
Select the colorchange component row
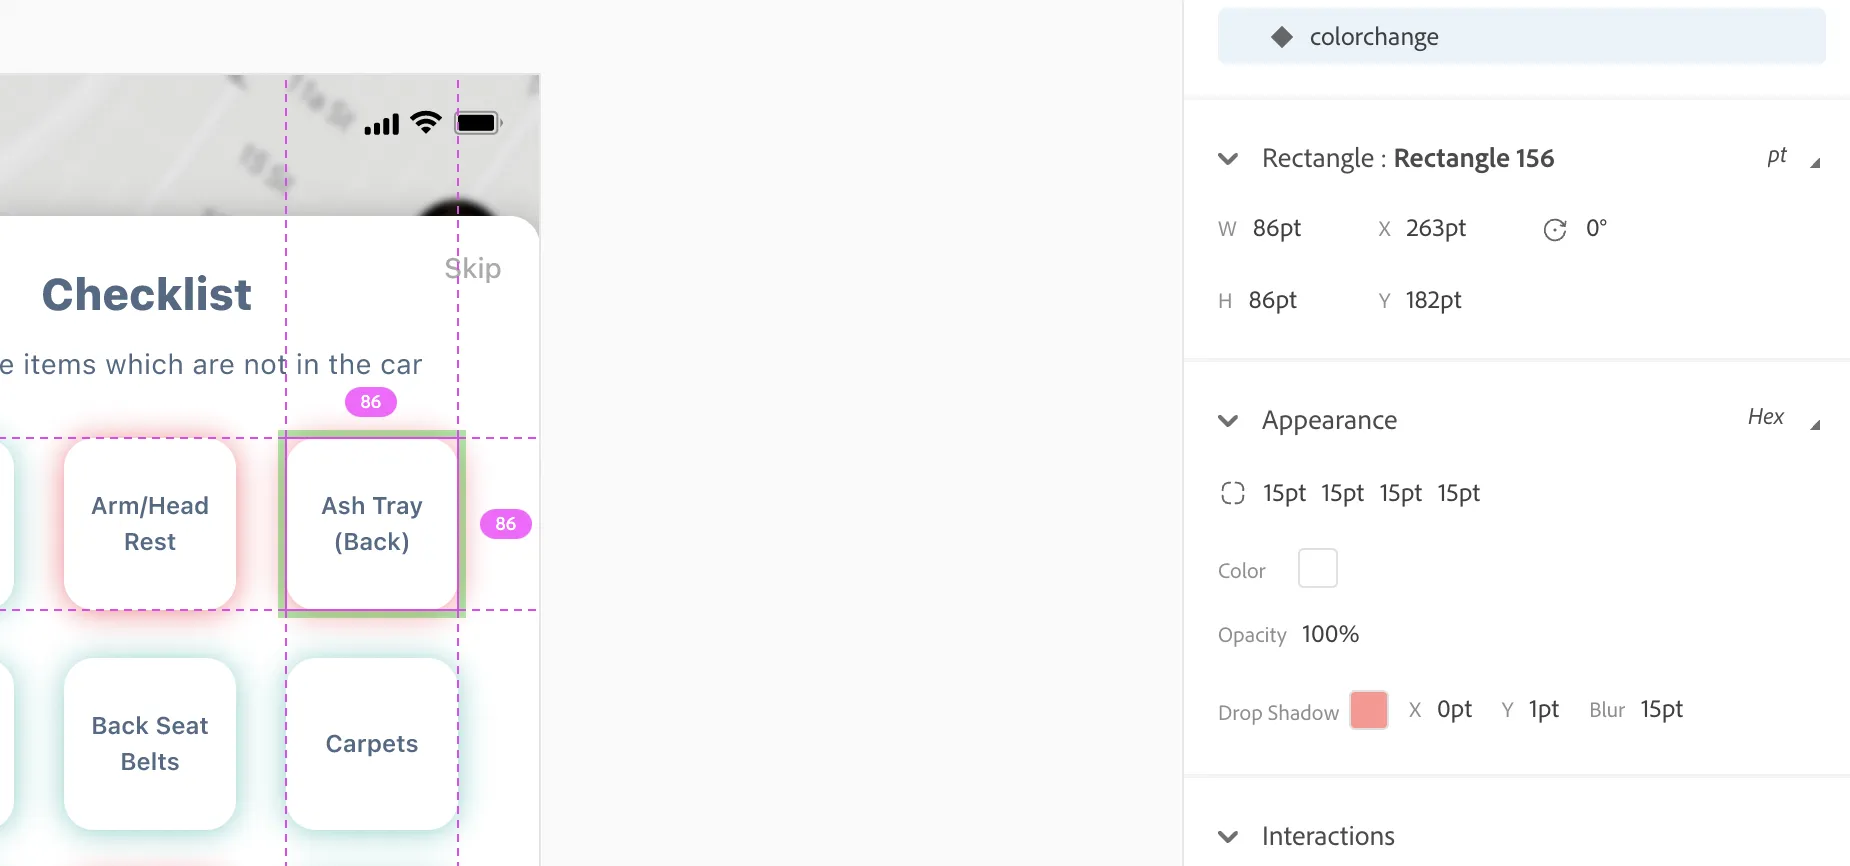tap(1520, 37)
